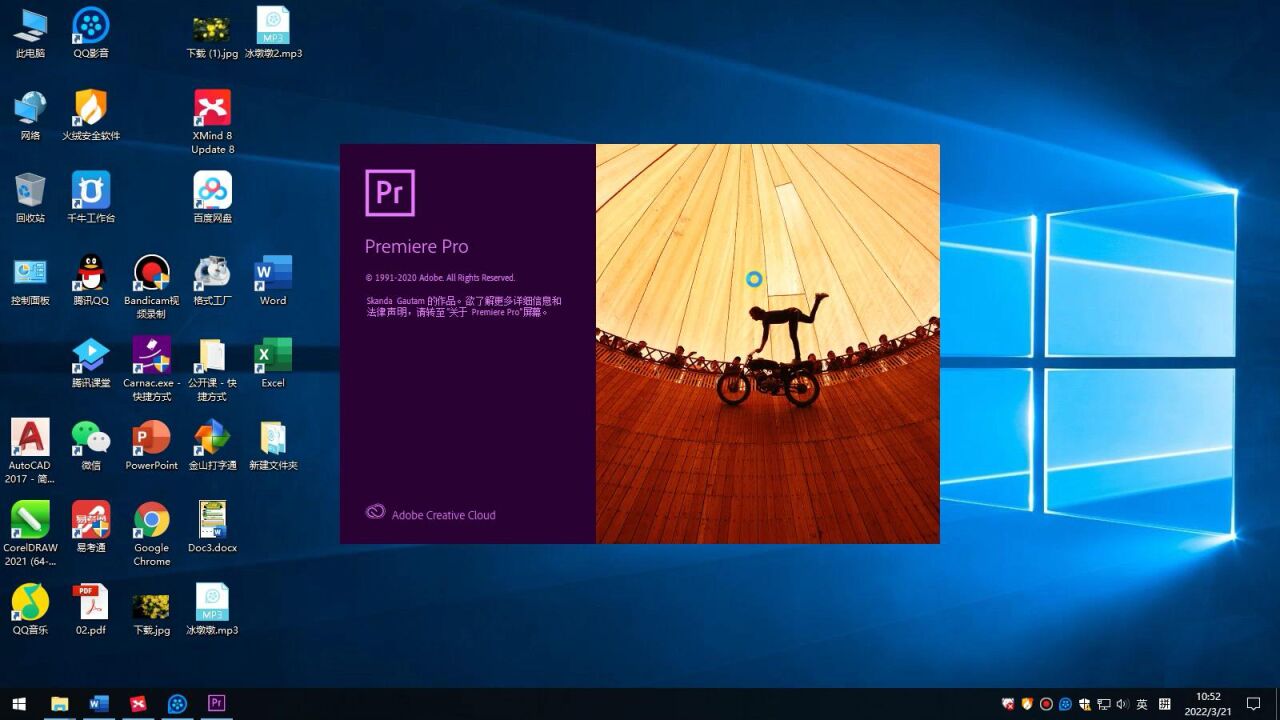Screen dimensions: 1280x720
Task: Open the 火绒安全软件 shortcut
Action: pyautogui.click(x=91, y=114)
